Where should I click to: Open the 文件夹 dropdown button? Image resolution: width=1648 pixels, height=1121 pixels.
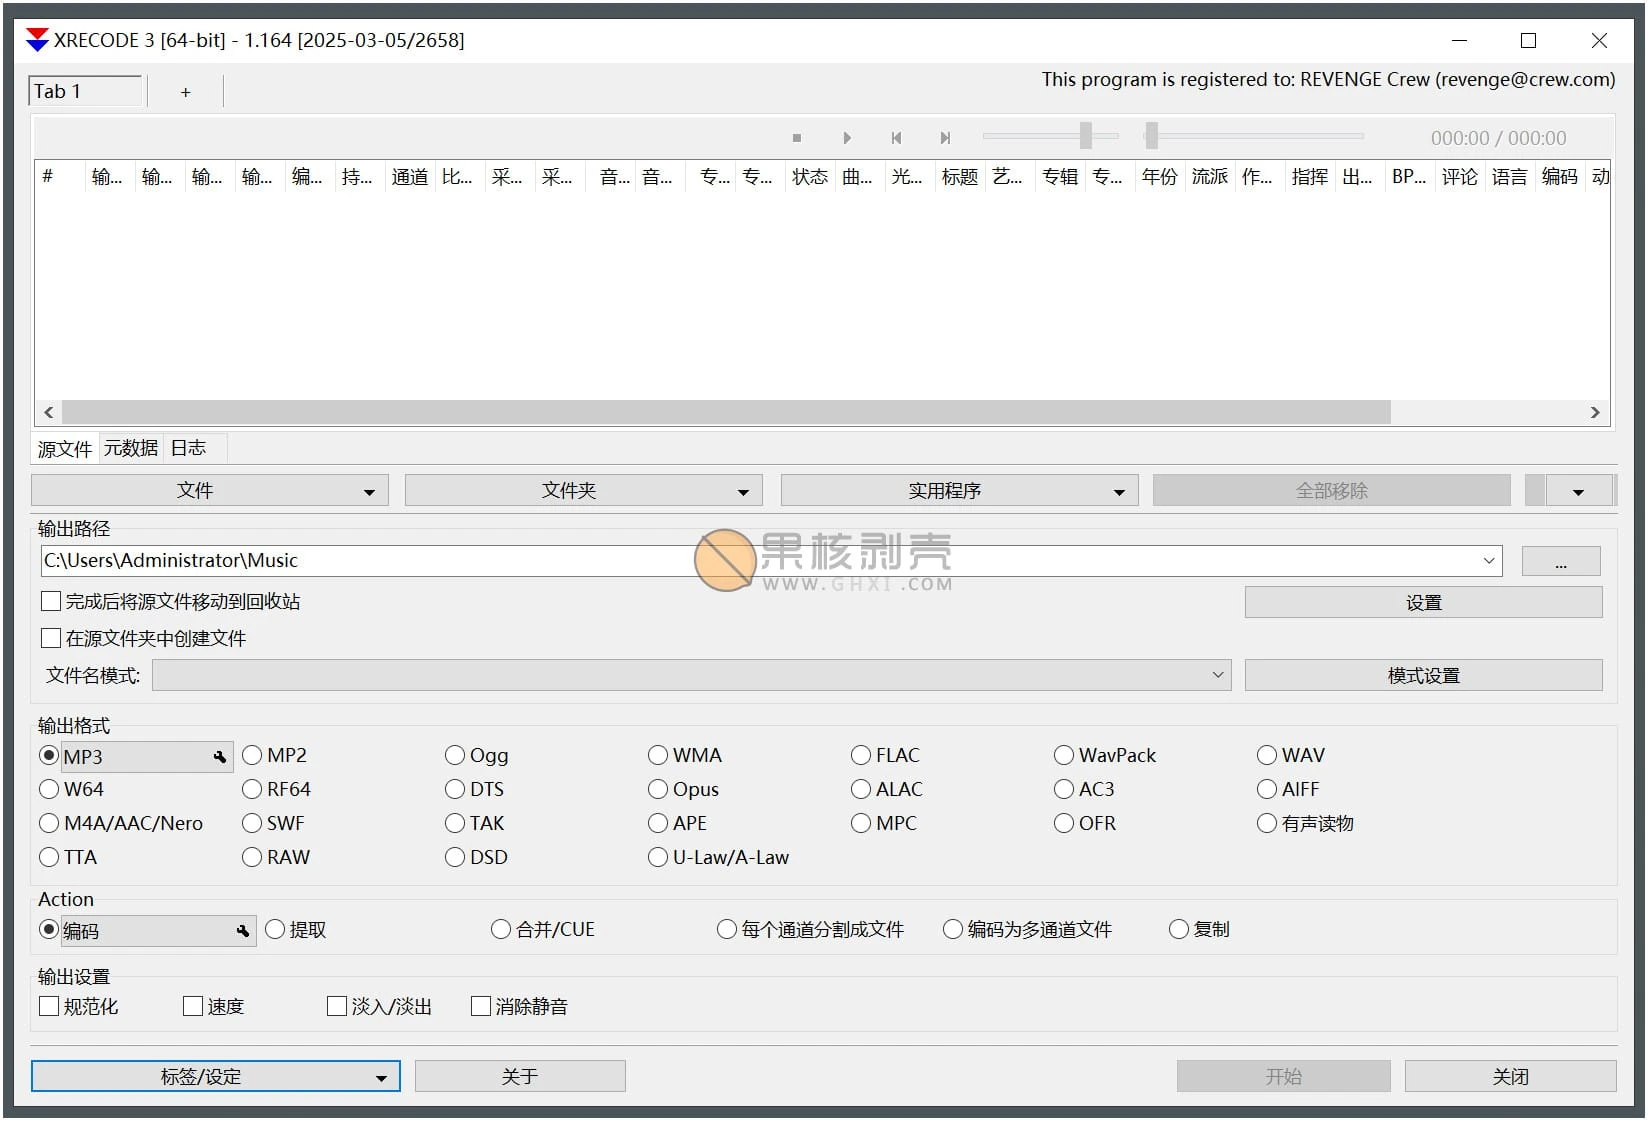[584, 490]
